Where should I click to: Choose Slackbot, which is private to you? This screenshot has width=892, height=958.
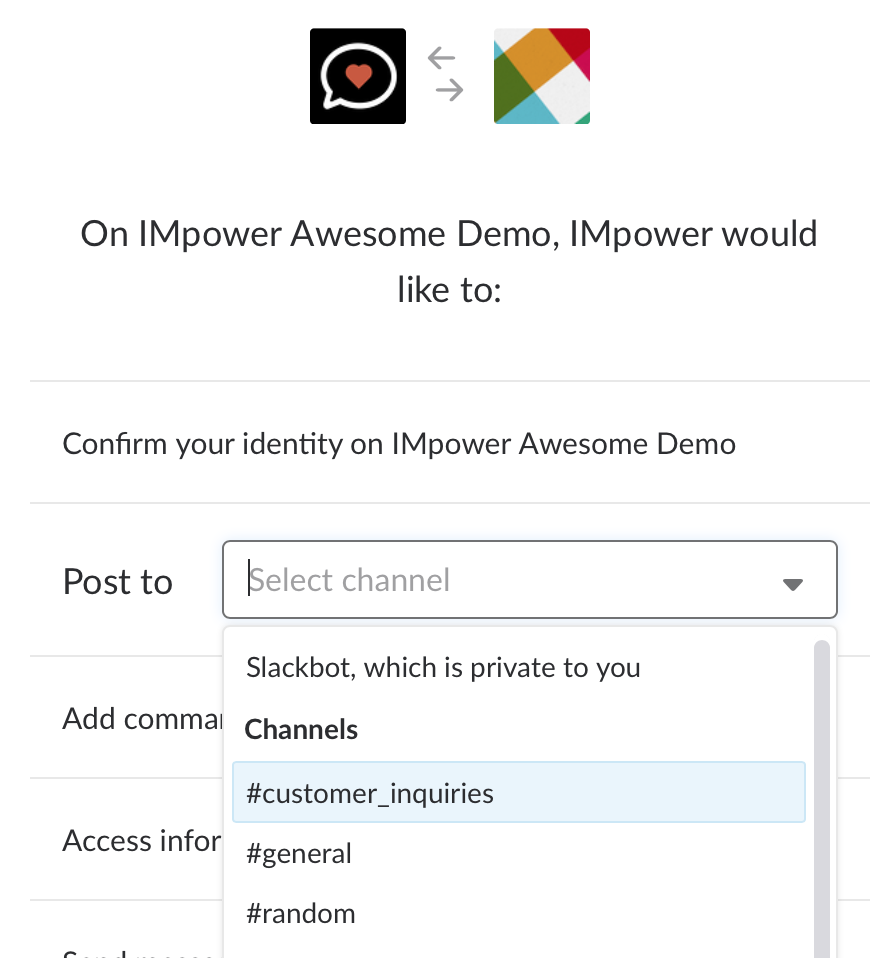click(x=443, y=667)
